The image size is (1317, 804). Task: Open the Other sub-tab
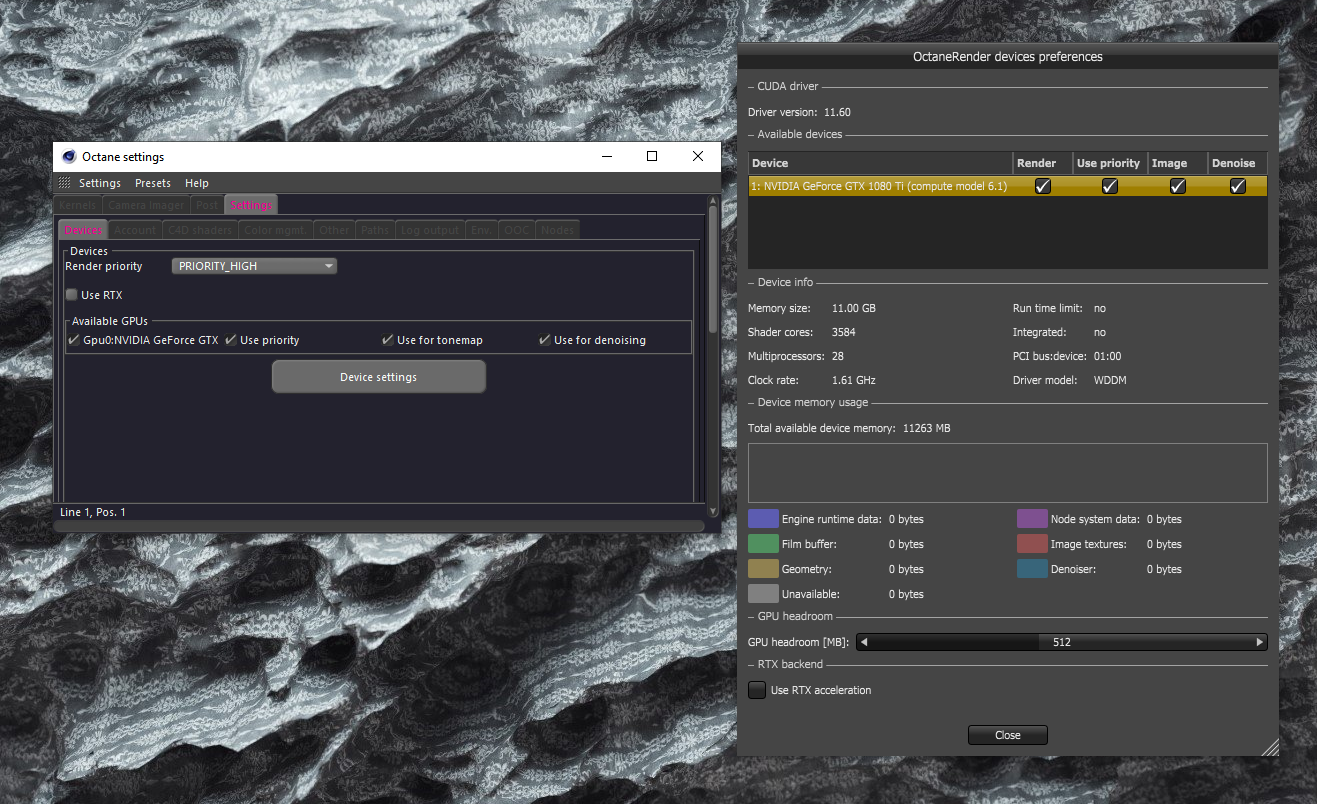(334, 230)
